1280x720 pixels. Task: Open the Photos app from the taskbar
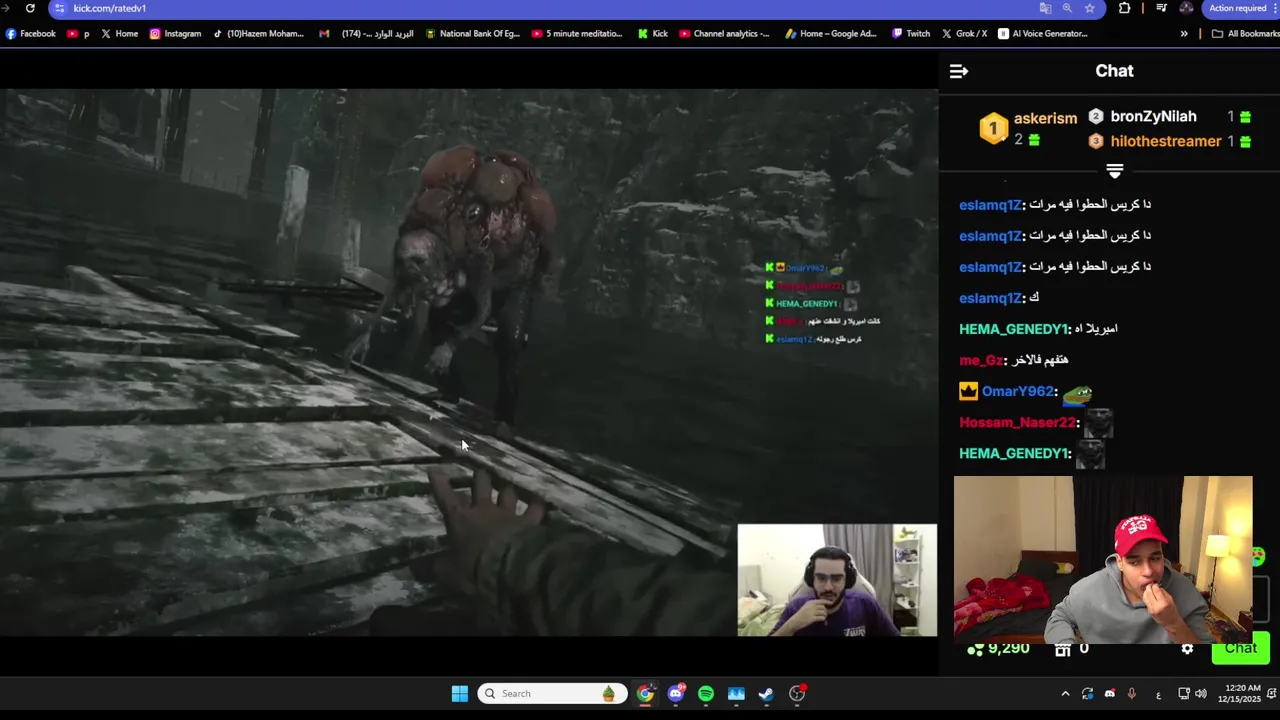(x=736, y=693)
